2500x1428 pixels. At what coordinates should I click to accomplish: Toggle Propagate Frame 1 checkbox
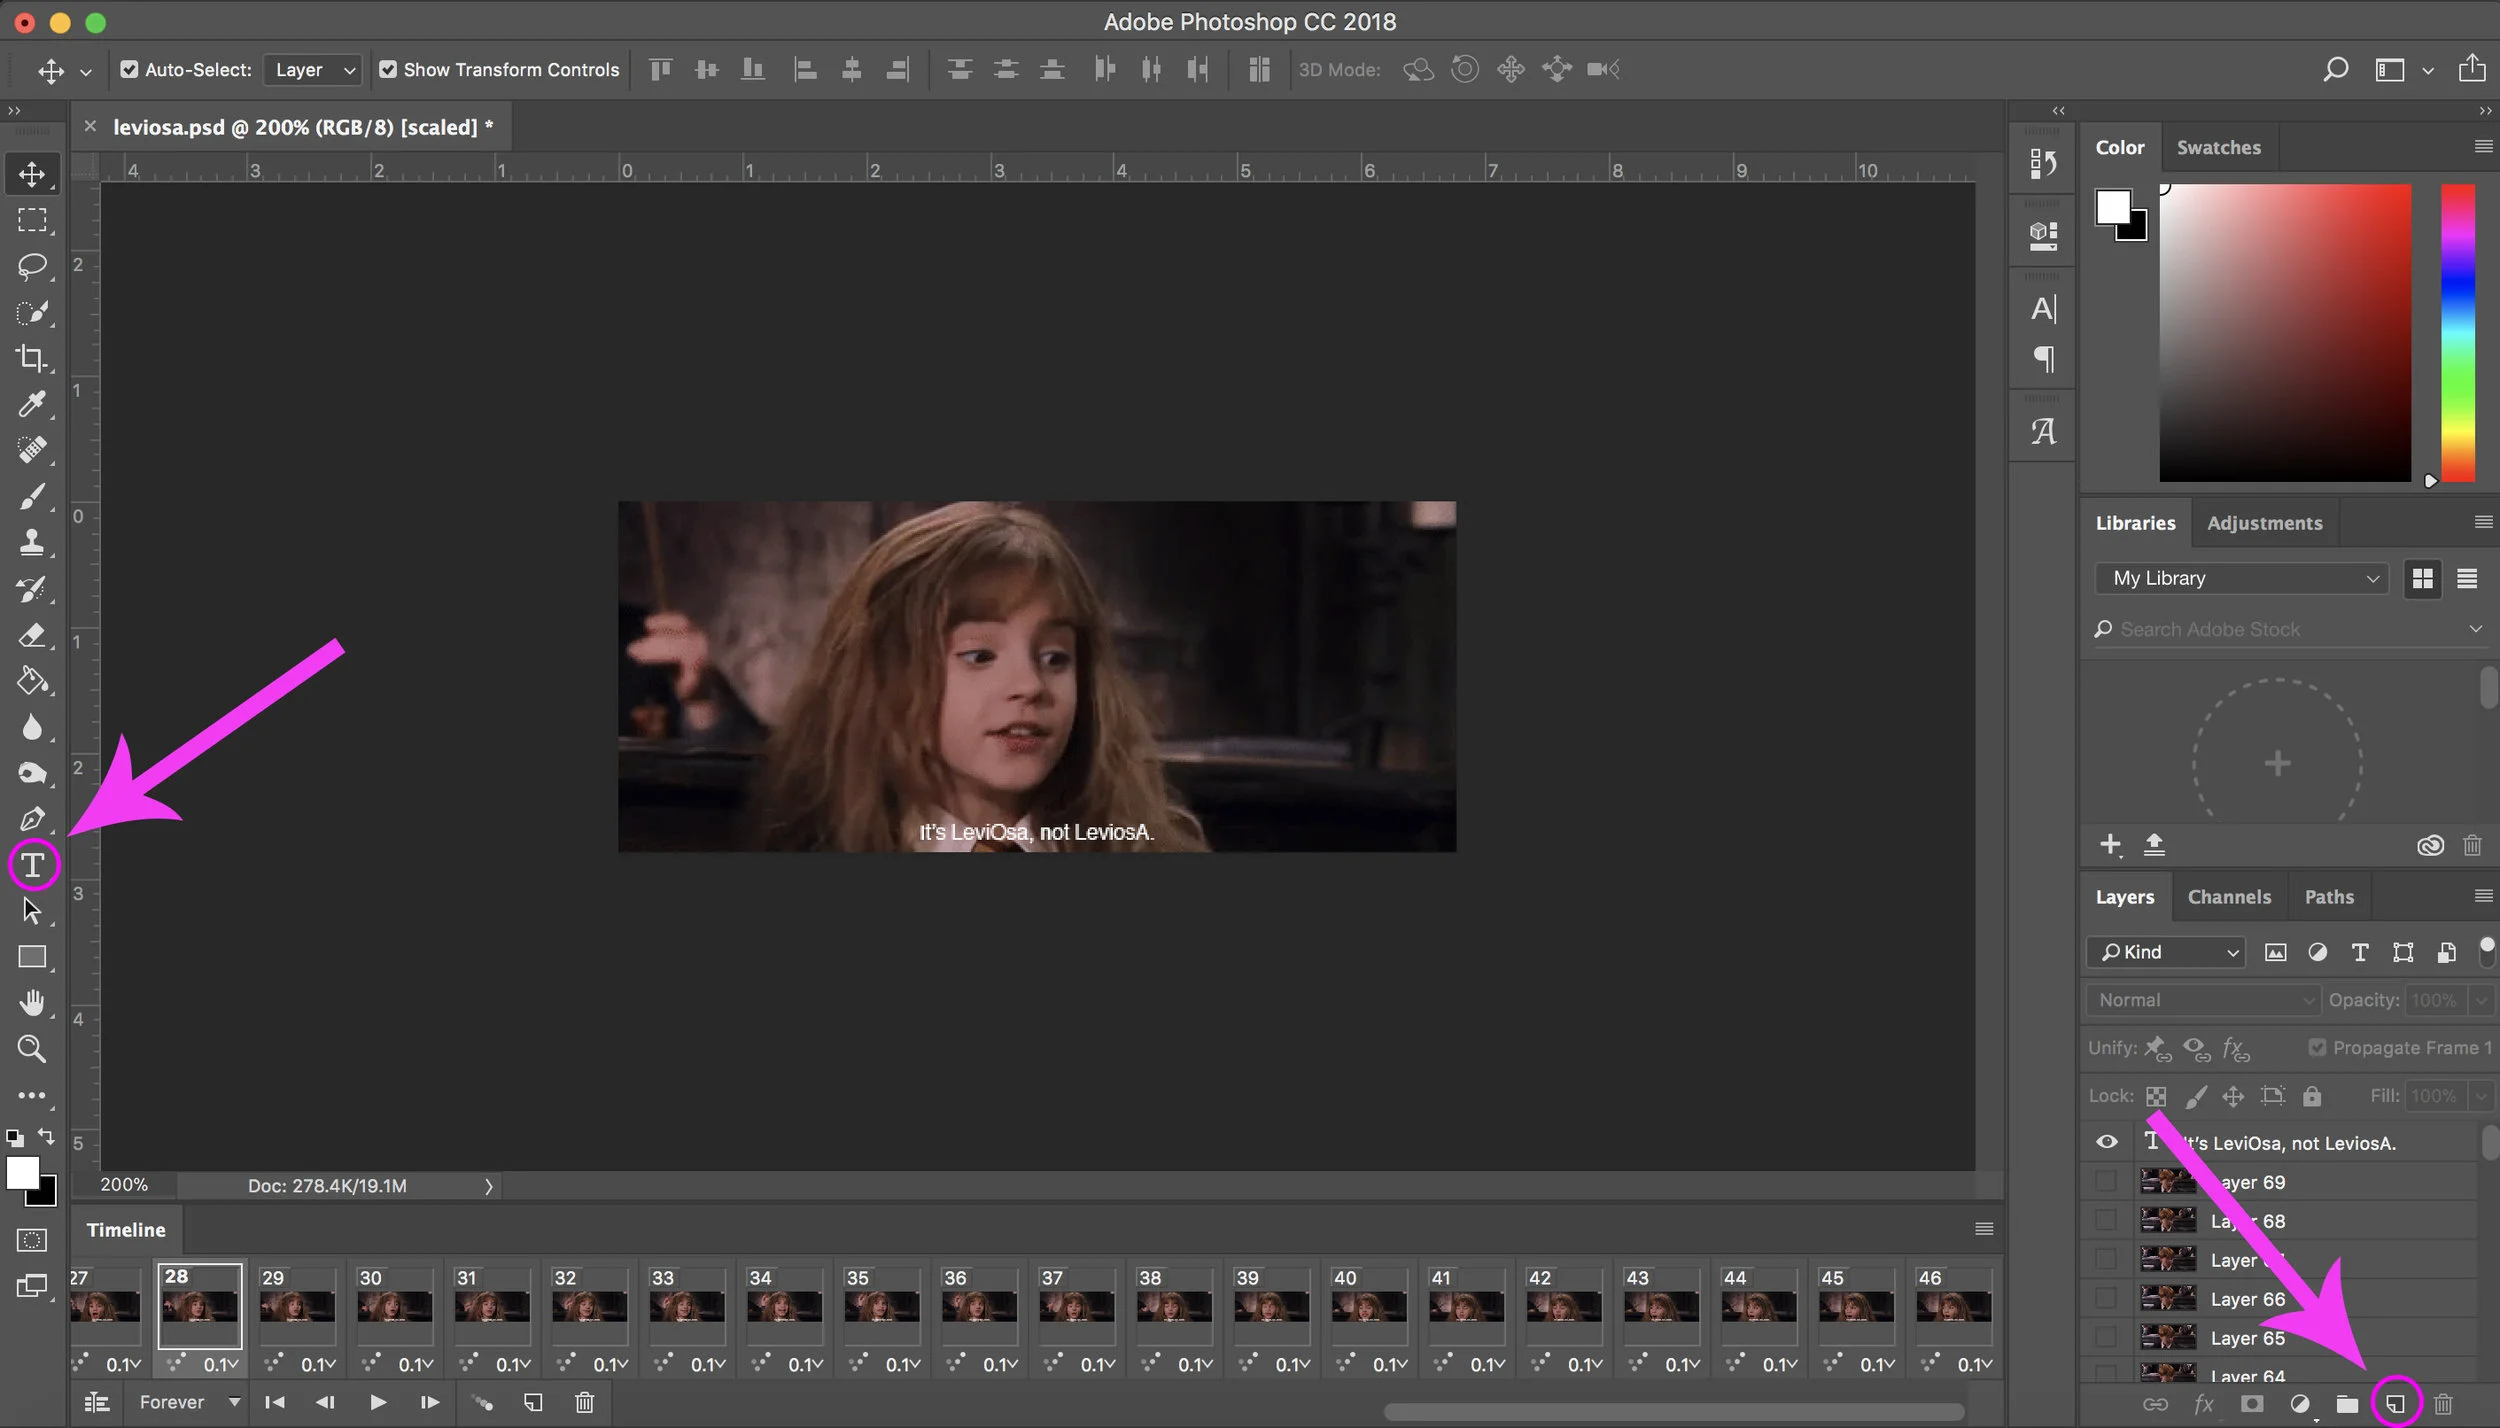pos(2317,1047)
